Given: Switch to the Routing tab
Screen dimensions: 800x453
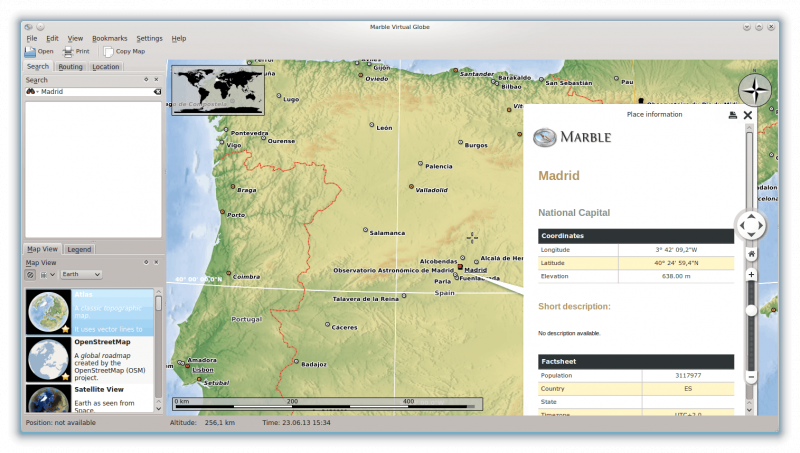Looking at the screenshot, I should pos(70,67).
